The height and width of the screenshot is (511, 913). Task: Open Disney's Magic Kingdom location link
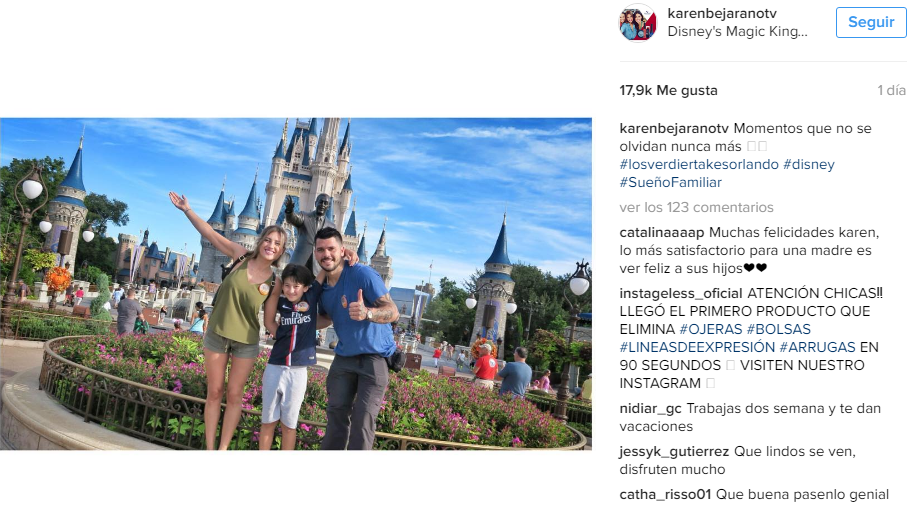[x=737, y=31]
